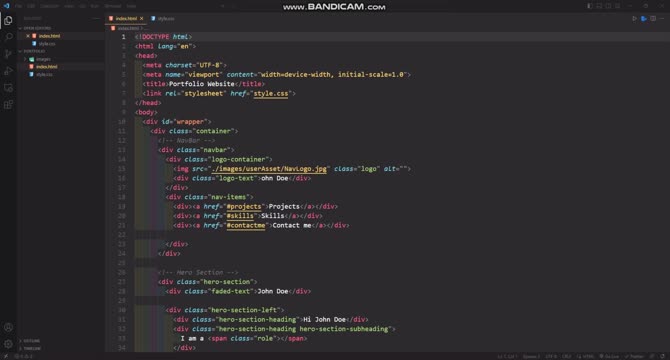This screenshot has width=670, height=360.
Task: Click the Prettier status bar button
Action: point(634,356)
